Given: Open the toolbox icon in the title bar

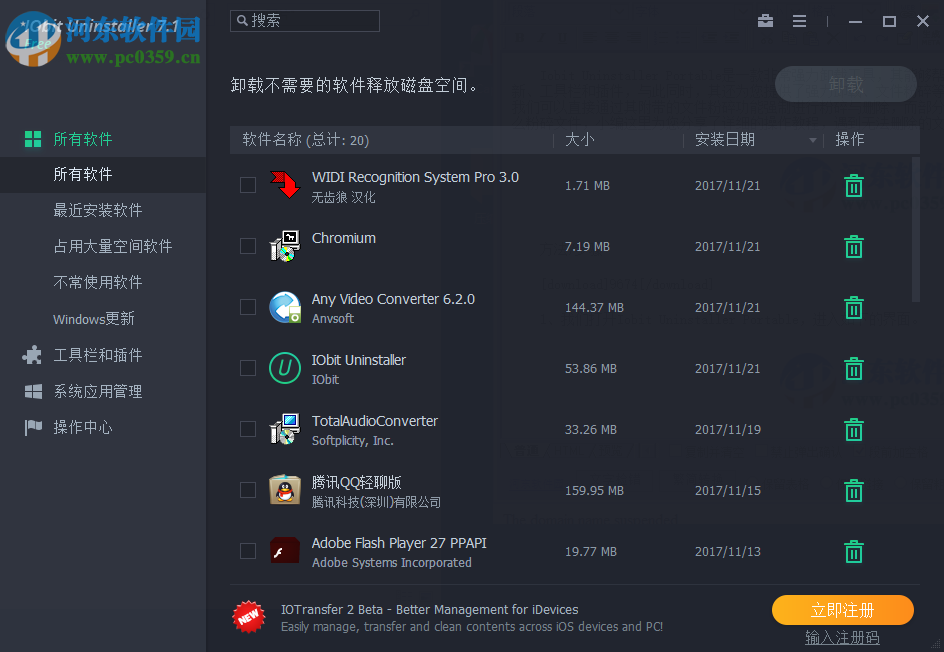Looking at the screenshot, I should tap(765, 20).
